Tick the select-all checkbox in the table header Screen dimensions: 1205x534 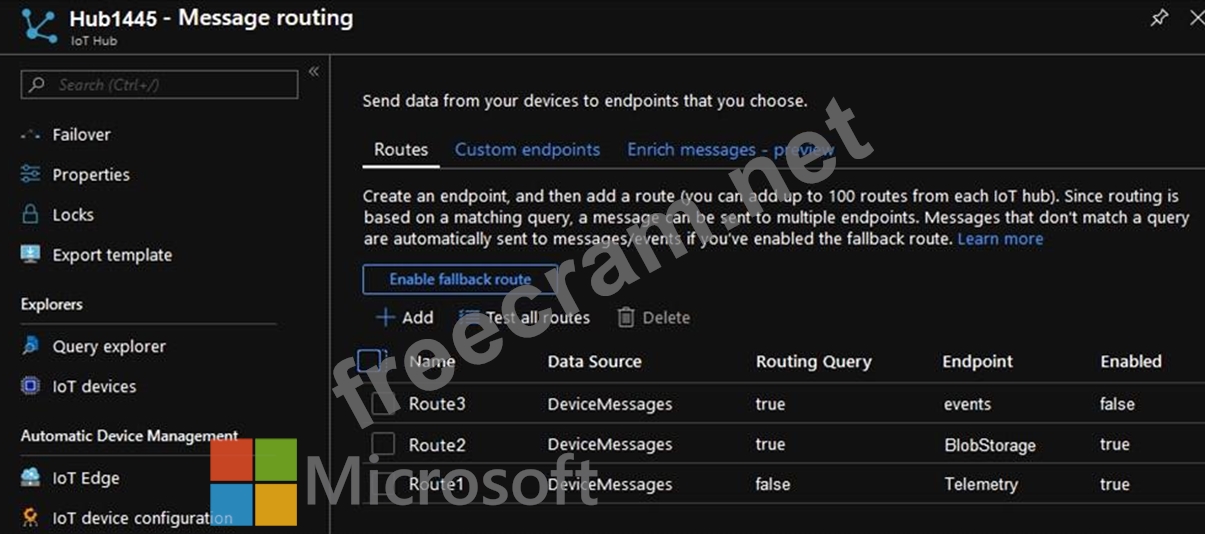371,362
